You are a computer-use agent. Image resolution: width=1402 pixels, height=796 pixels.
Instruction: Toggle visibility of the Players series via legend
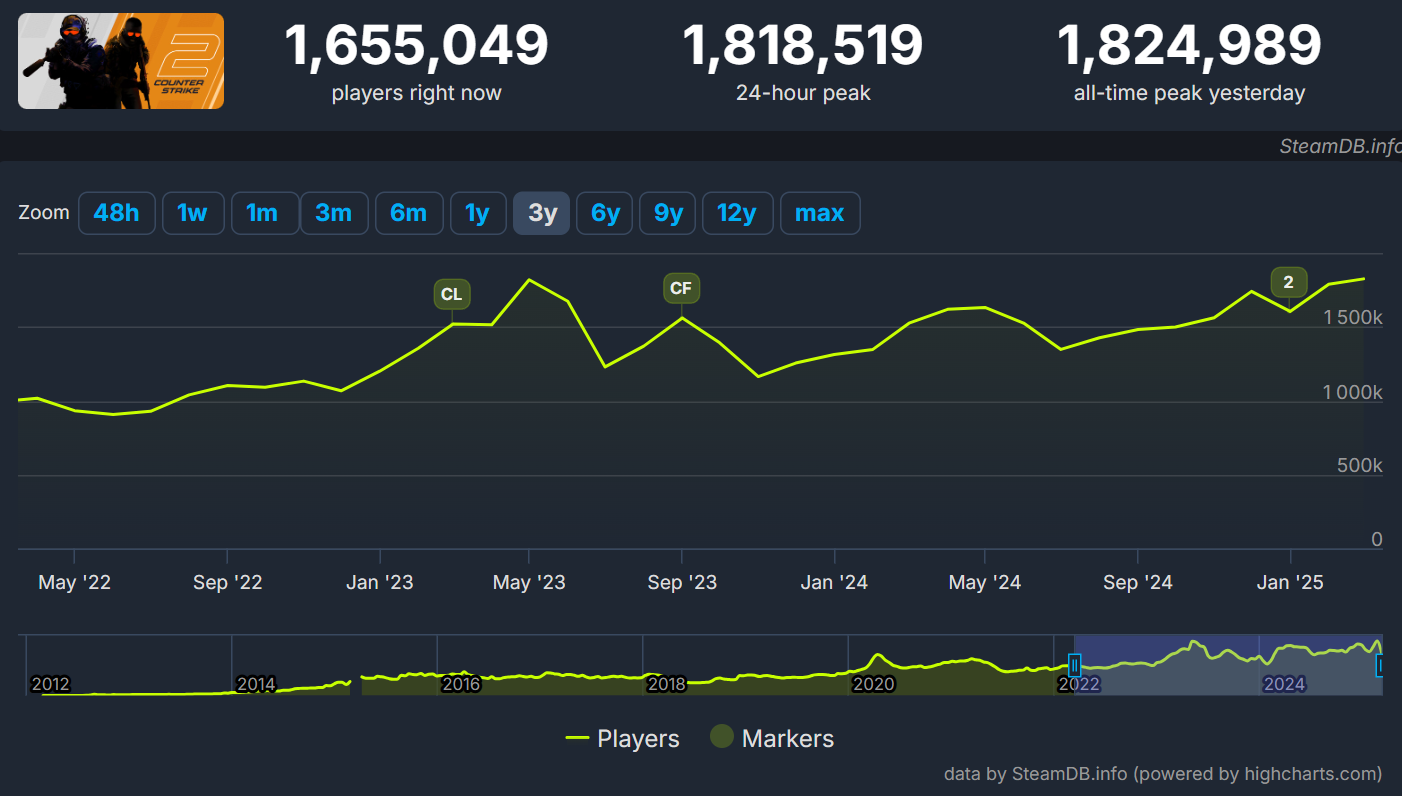coord(640,738)
